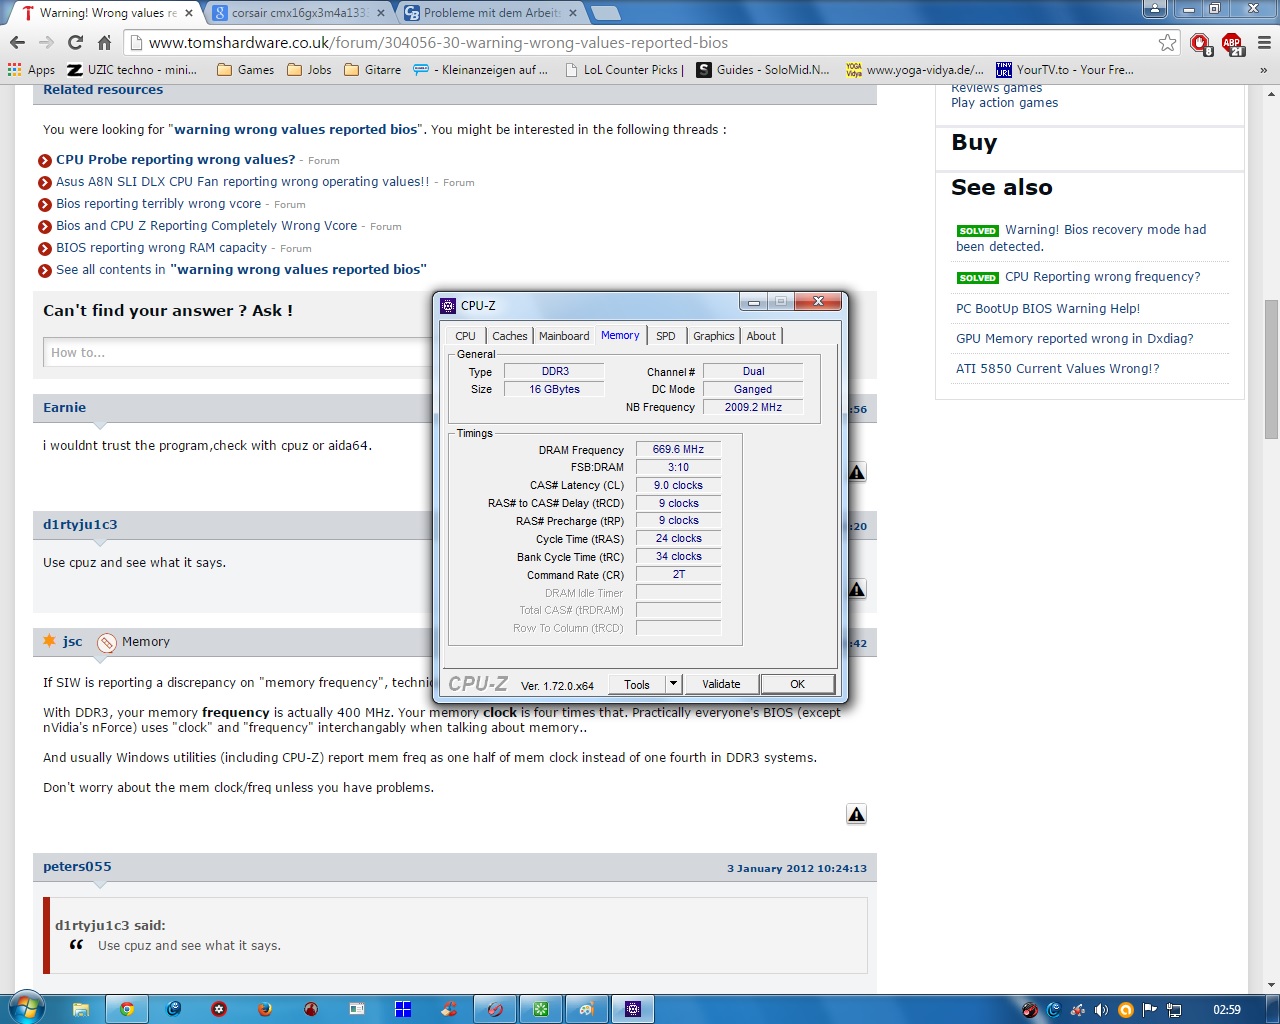Switch to the CPU tab in CPU-Z
1280x1024 pixels.
click(465, 336)
